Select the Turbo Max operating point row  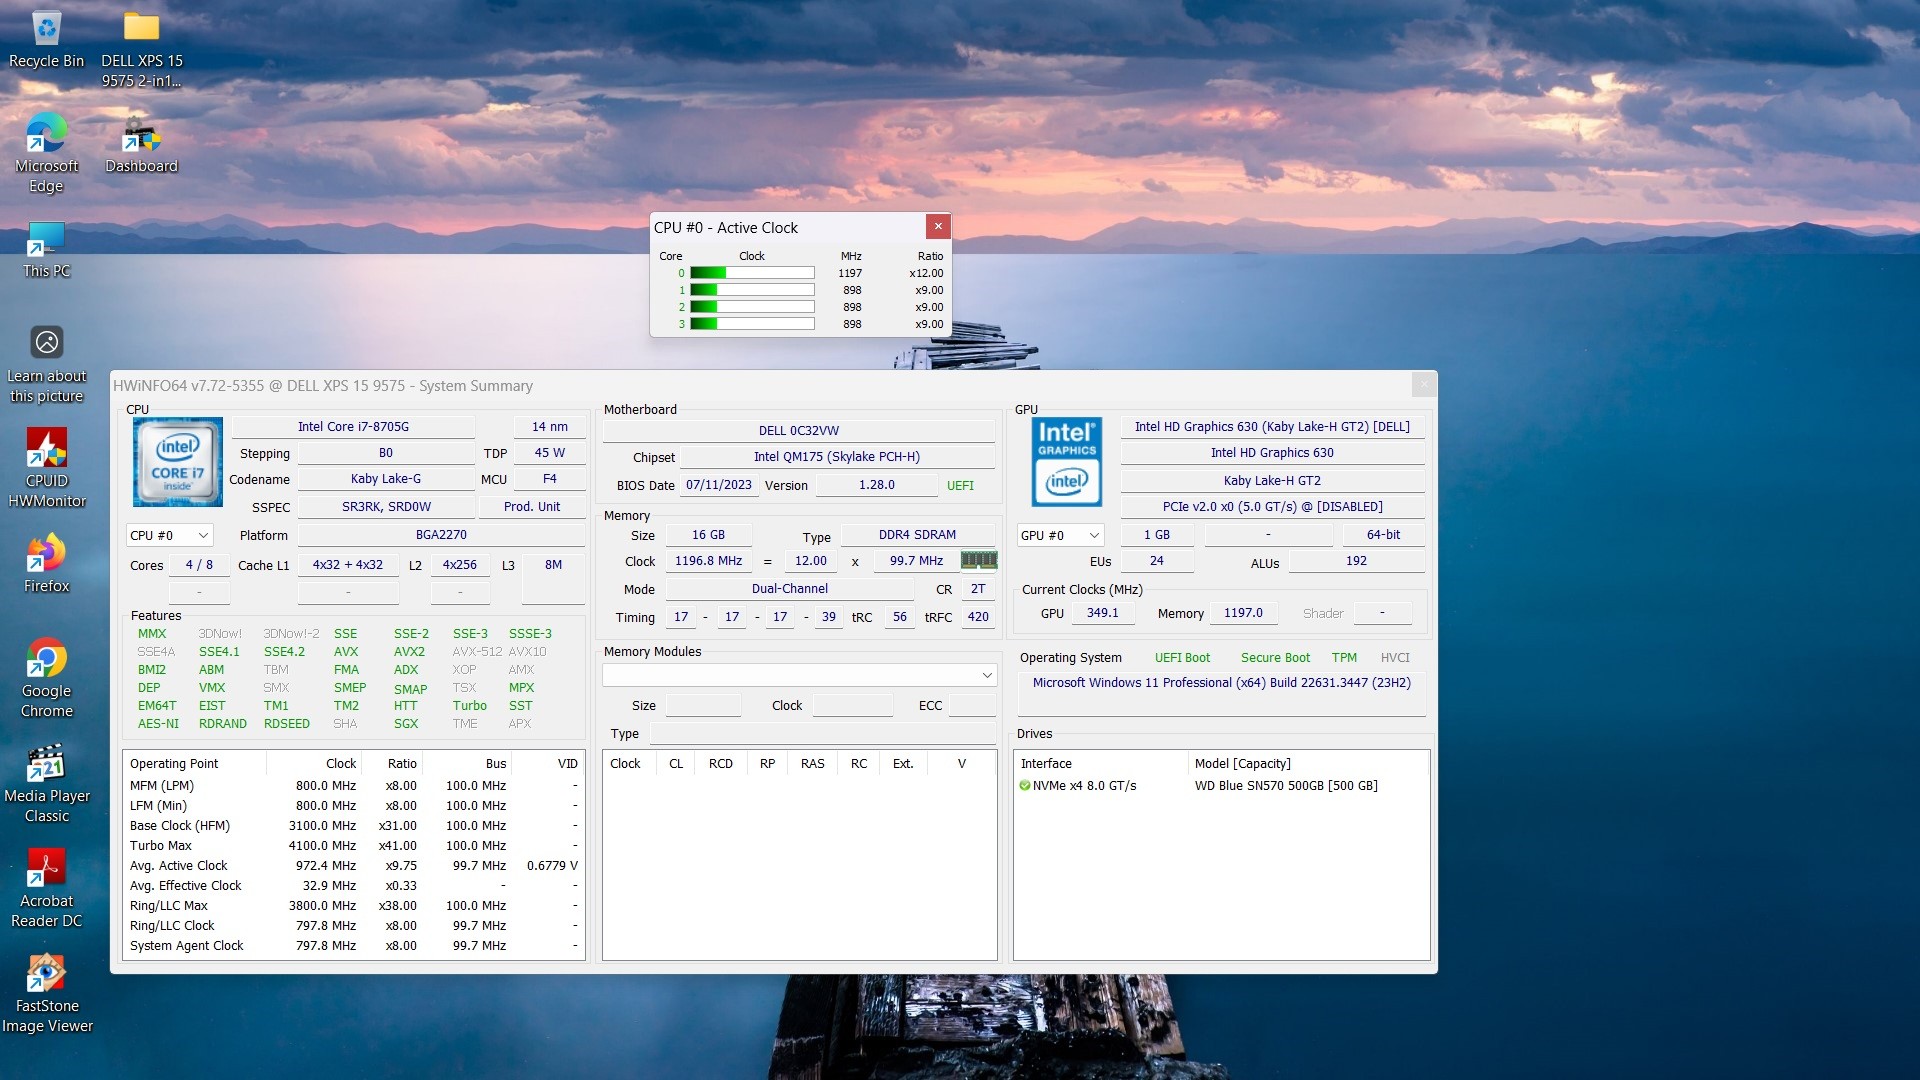click(x=353, y=846)
